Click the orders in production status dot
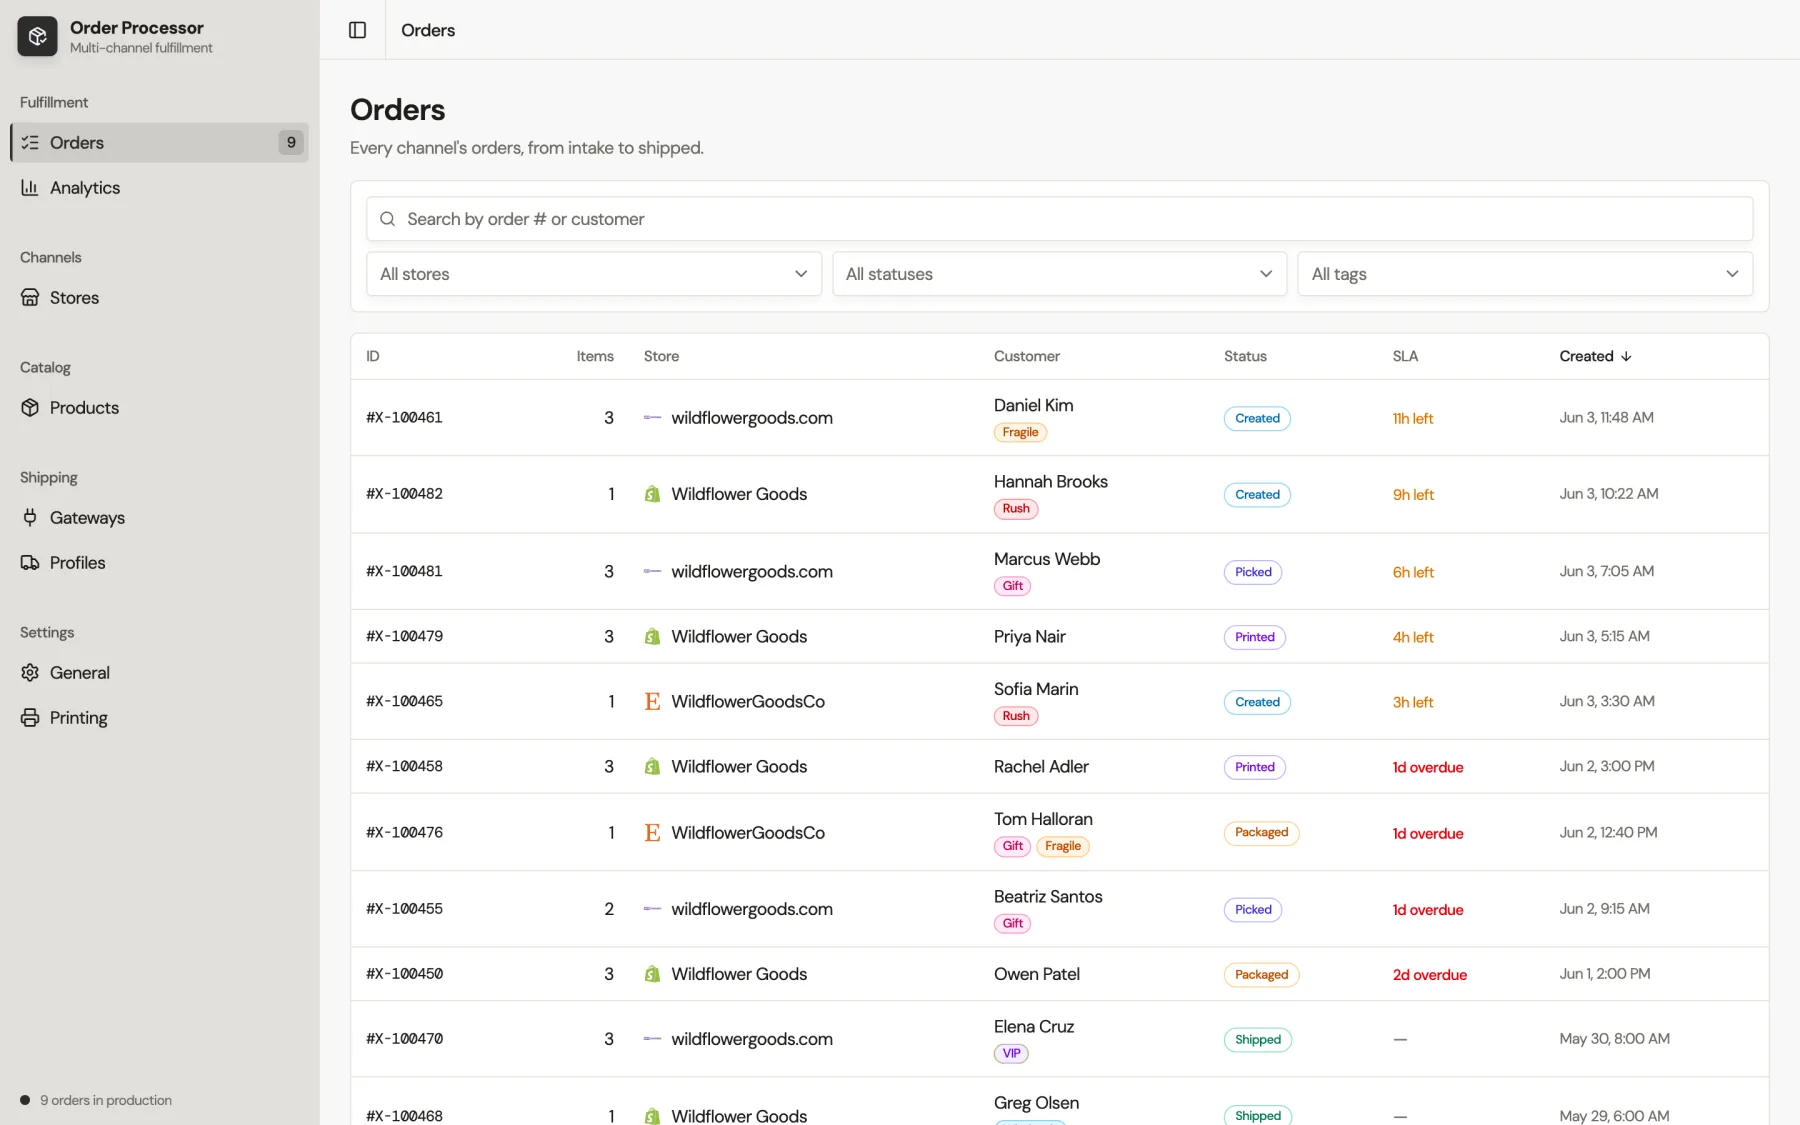 coord(25,1100)
